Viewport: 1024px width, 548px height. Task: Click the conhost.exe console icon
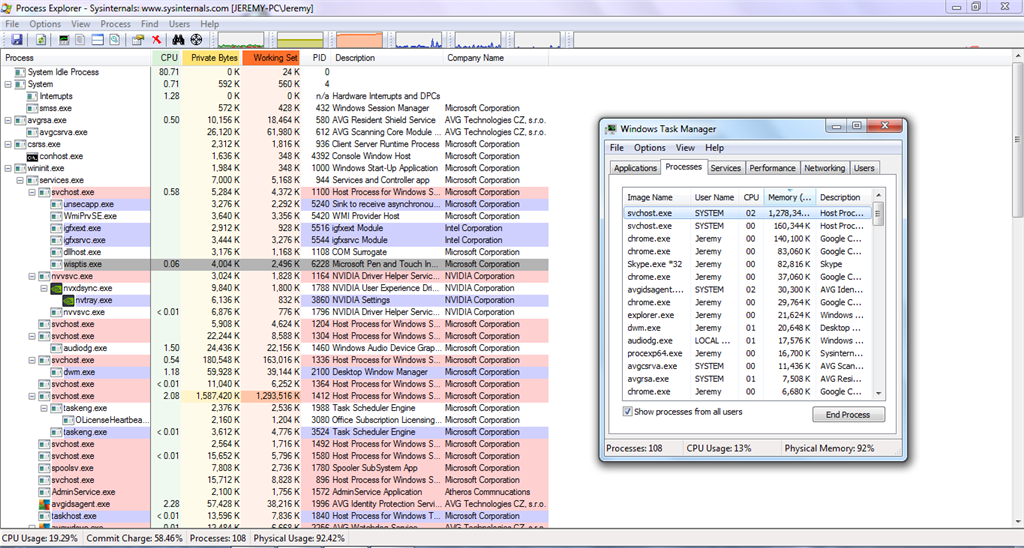32,156
